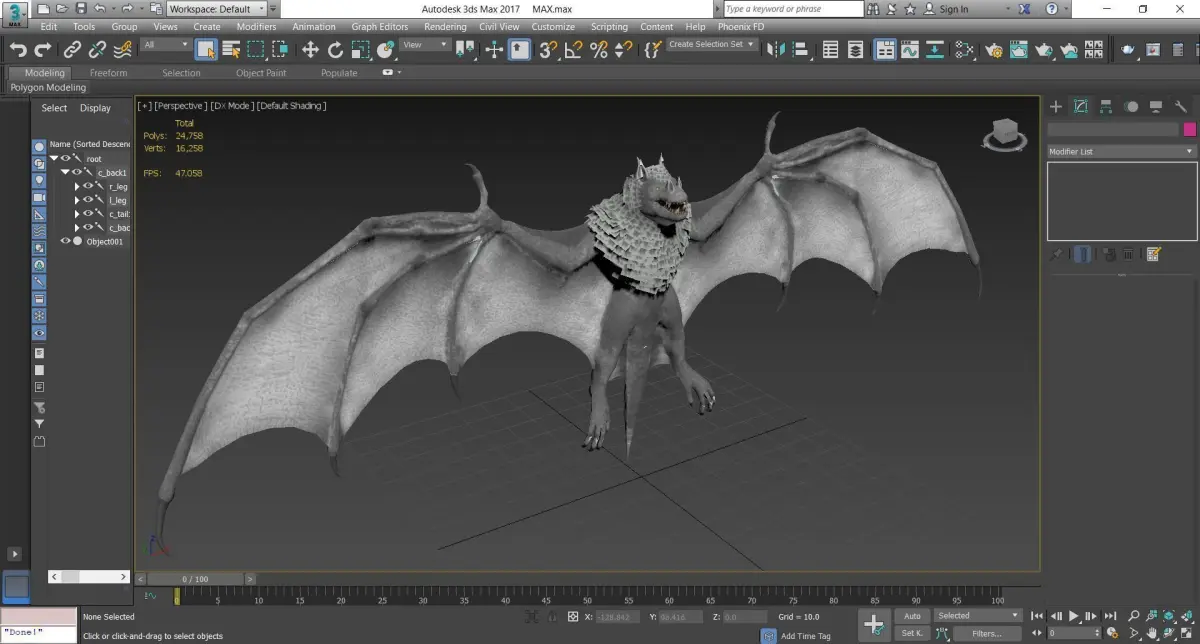Hide Object001 using its eye icon
The image size is (1200, 644).
click(x=66, y=241)
